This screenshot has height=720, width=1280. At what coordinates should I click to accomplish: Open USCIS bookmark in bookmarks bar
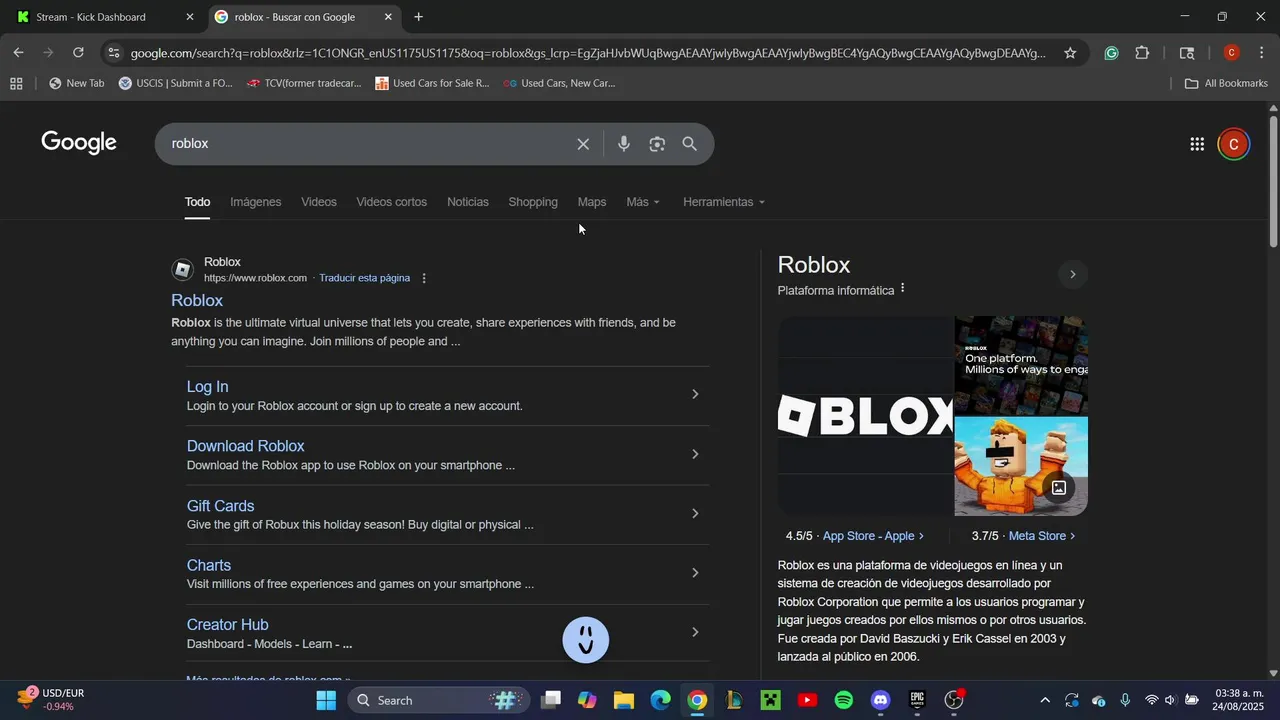coord(175,83)
